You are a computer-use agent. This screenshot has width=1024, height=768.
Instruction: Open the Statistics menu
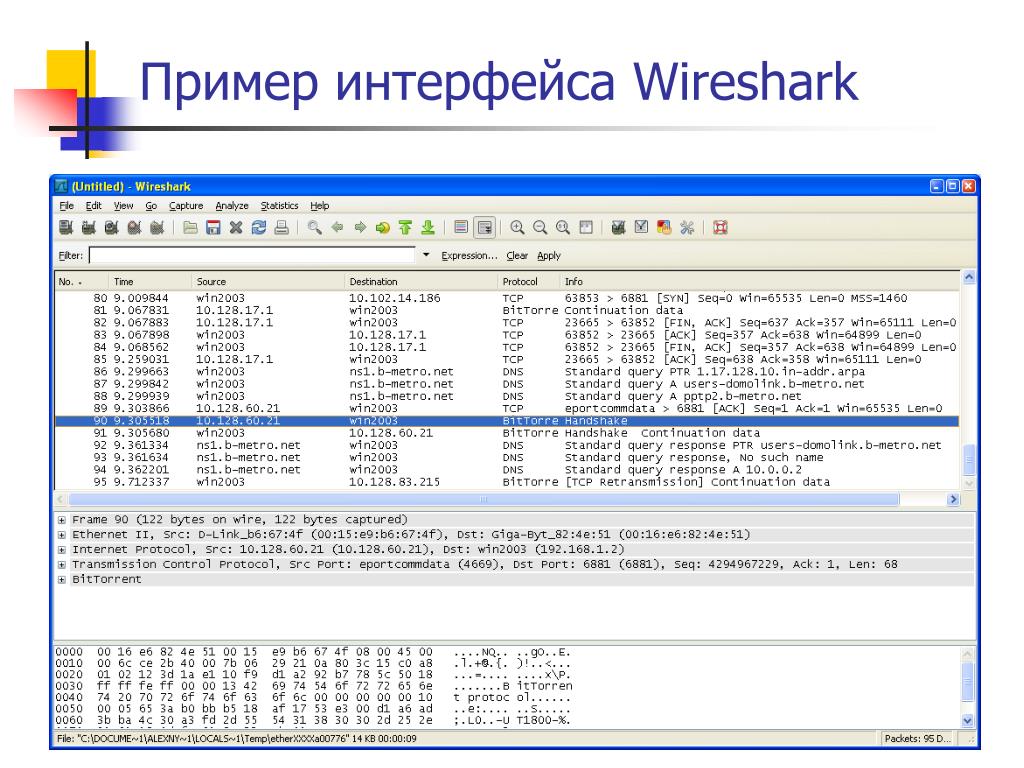[280, 206]
